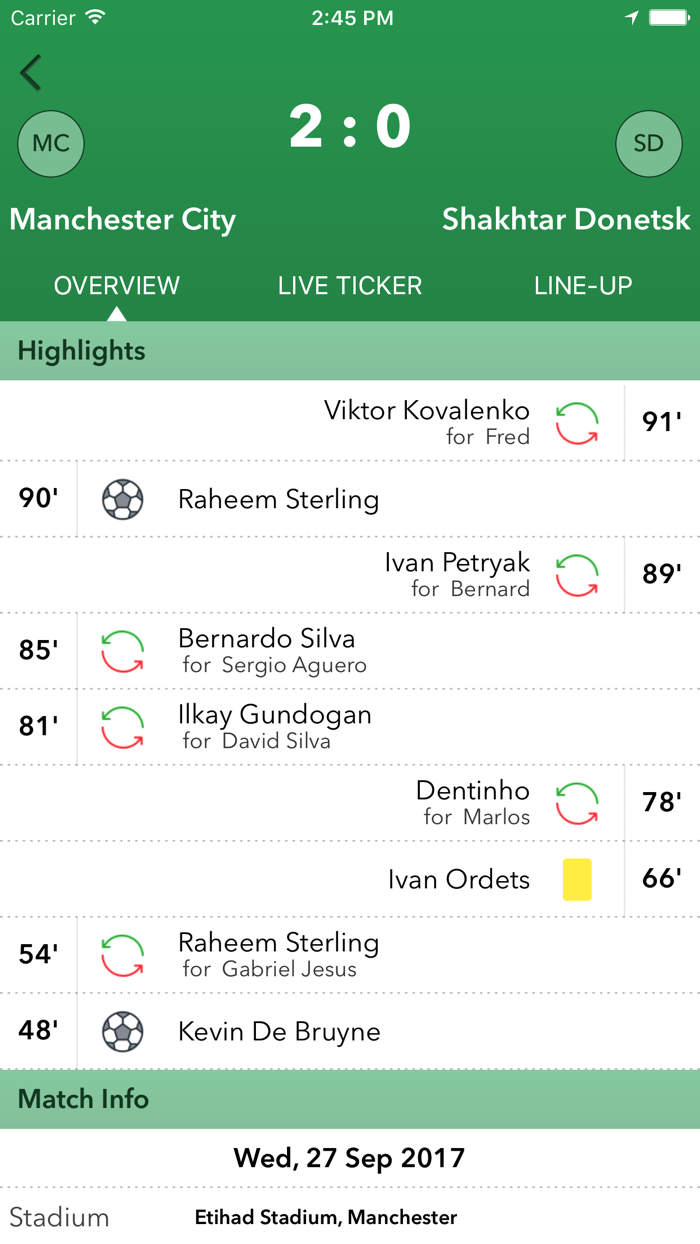Screen dimensions: 700x1244
Task: Tap Ivan Ordets yellow card
Action: point(577,879)
